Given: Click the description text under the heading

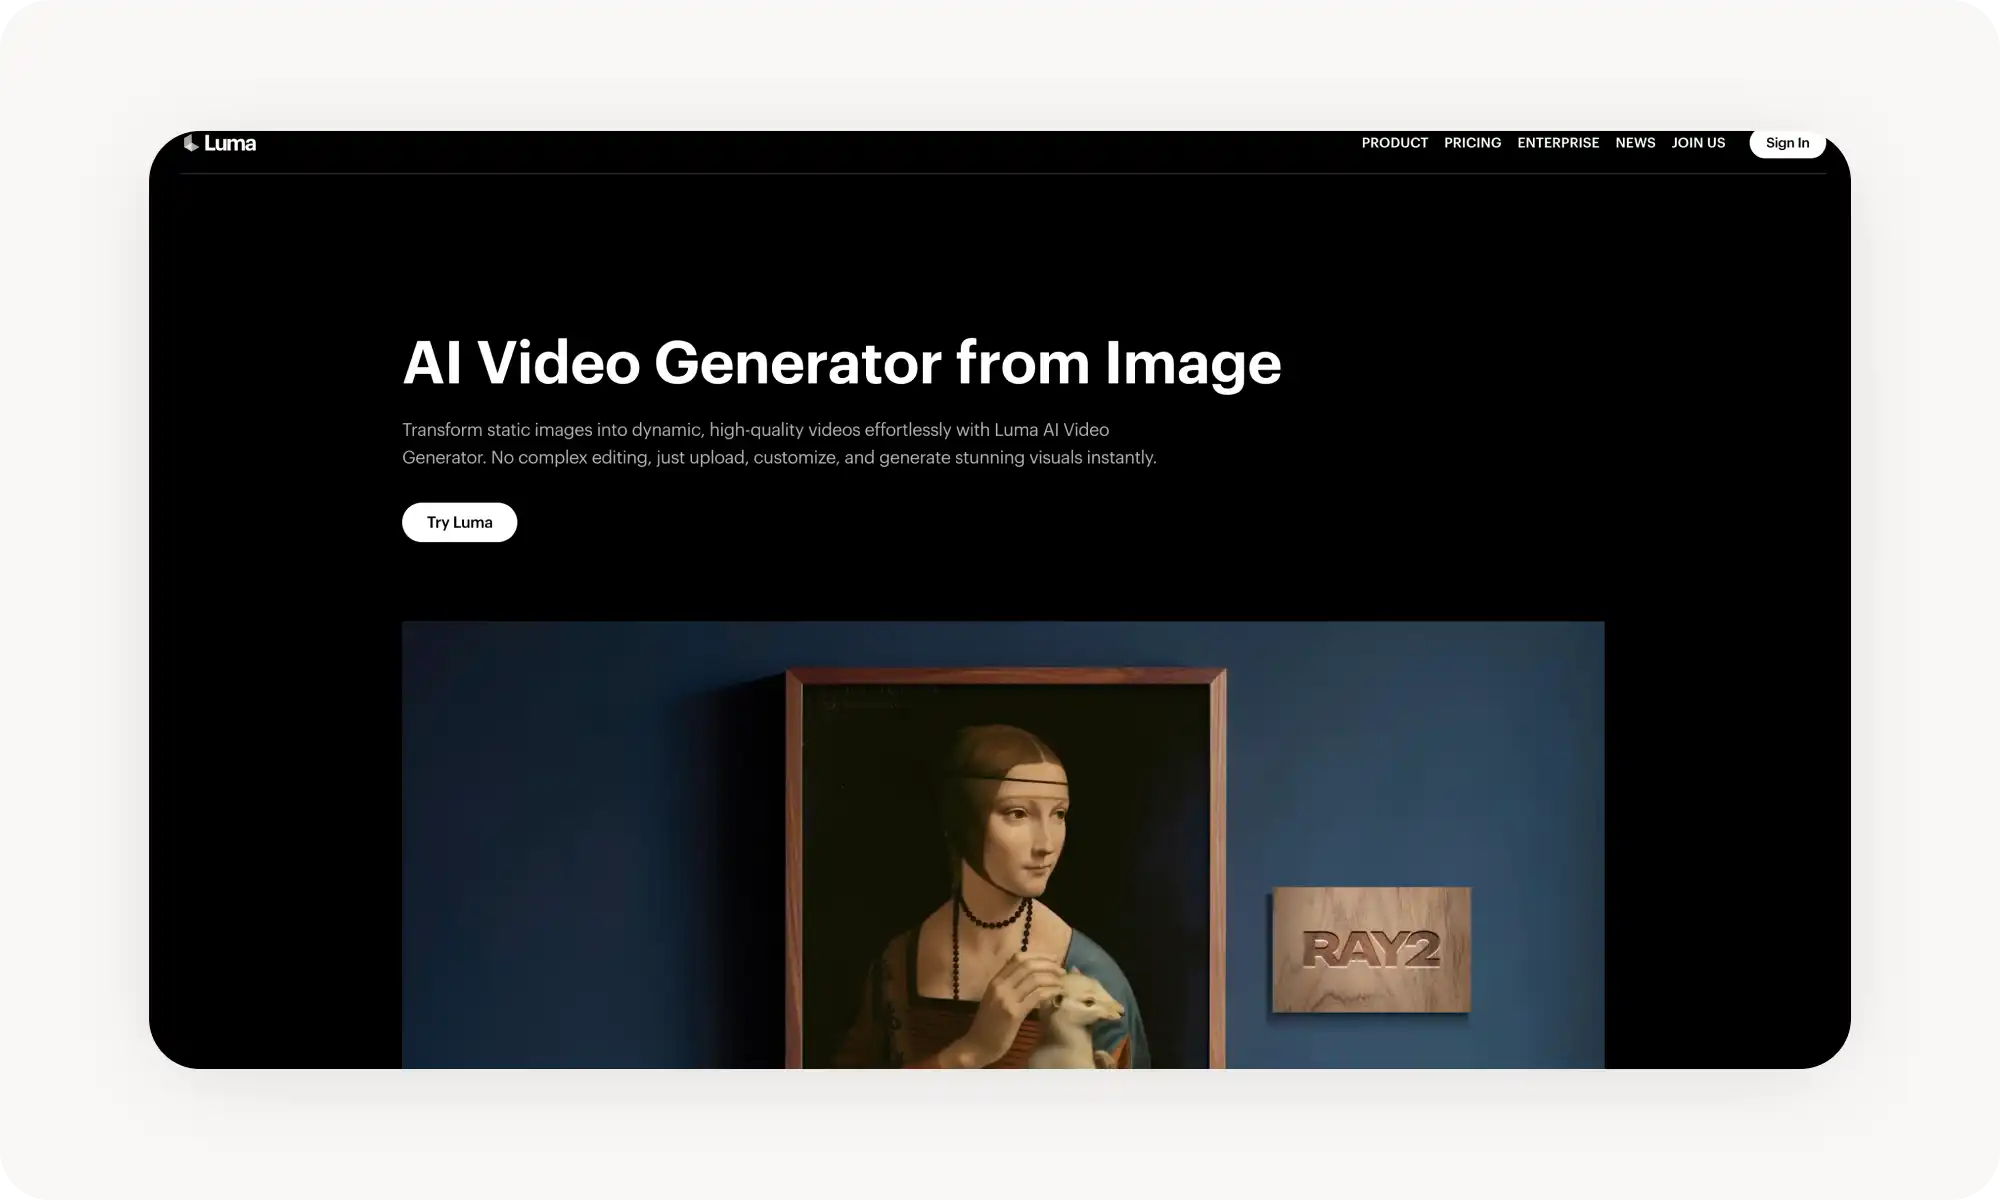Looking at the screenshot, I should coord(778,443).
